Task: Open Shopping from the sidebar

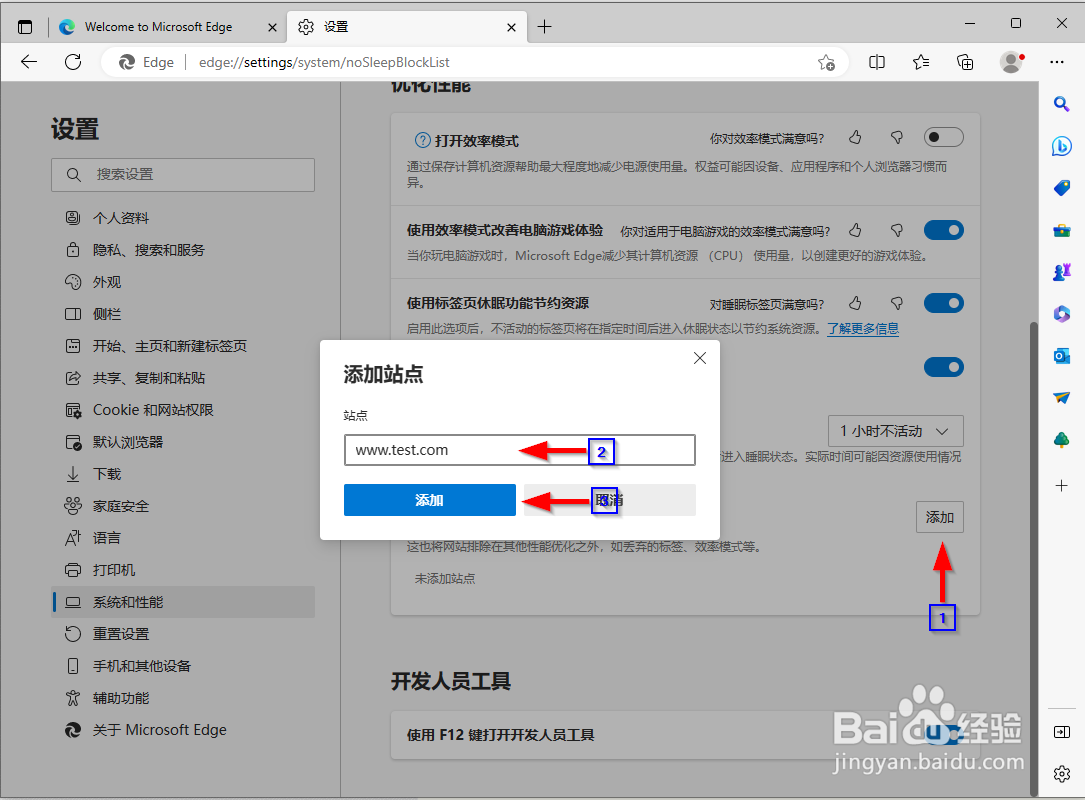Action: point(1062,188)
